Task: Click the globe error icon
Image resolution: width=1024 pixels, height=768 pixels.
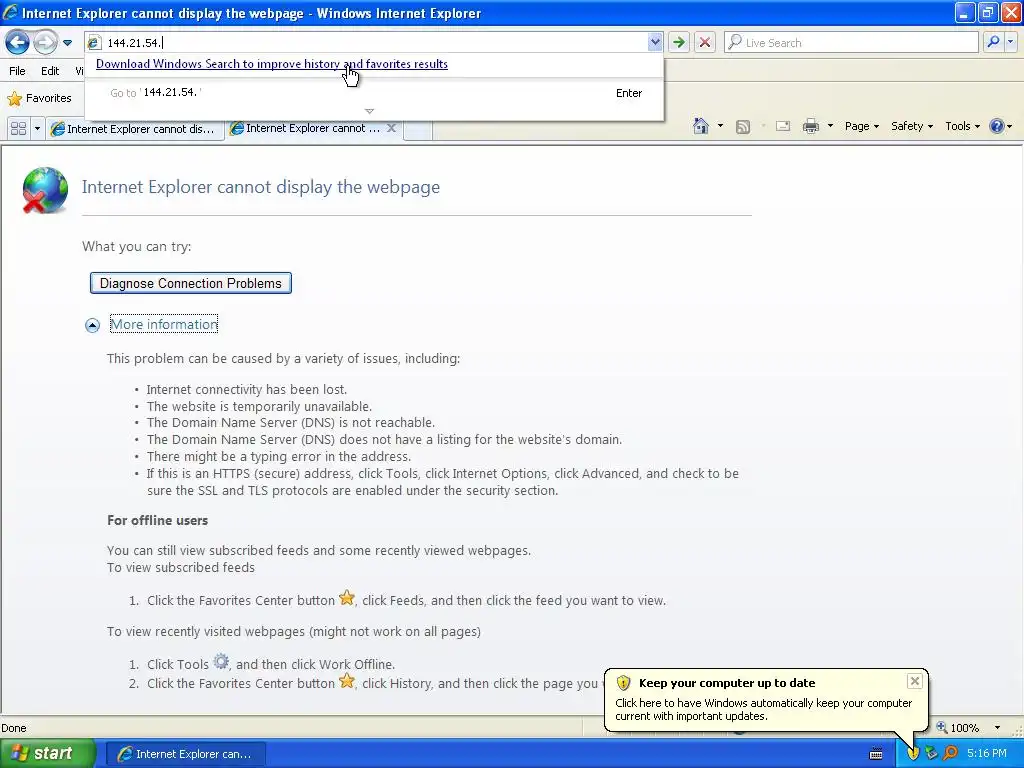Action: point(44,190)
